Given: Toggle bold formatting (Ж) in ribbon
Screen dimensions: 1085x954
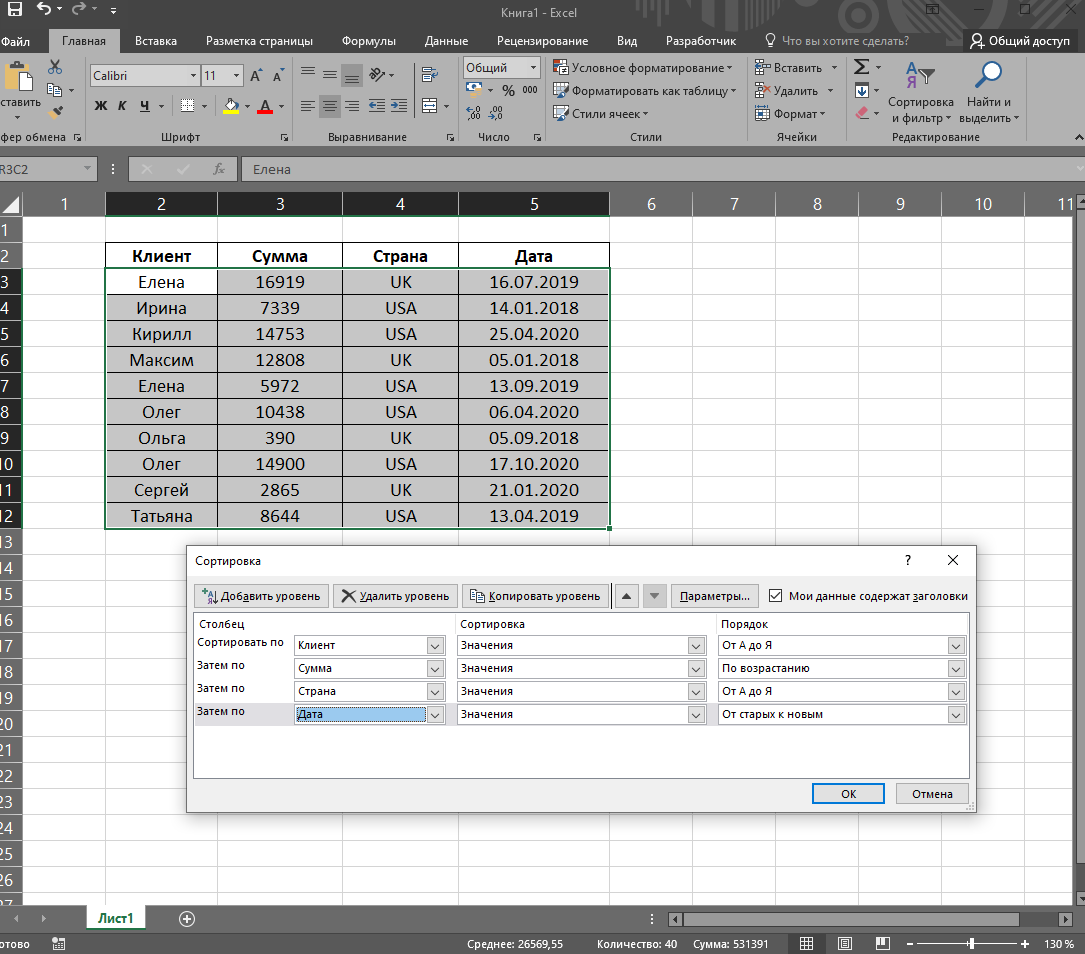Looking at the screenshot, I should [101, 106].
